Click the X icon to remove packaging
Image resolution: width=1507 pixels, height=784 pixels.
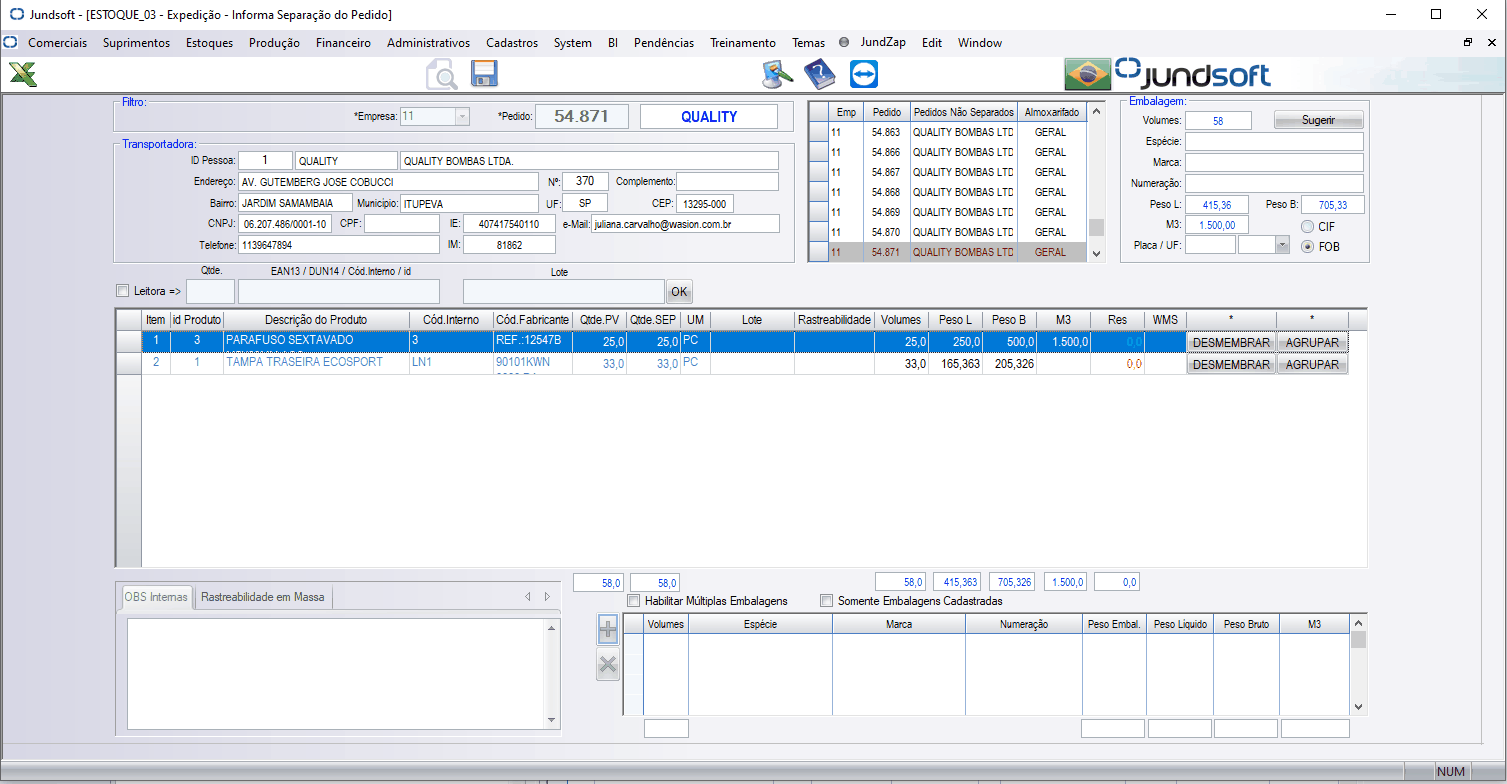pos(607,664)
